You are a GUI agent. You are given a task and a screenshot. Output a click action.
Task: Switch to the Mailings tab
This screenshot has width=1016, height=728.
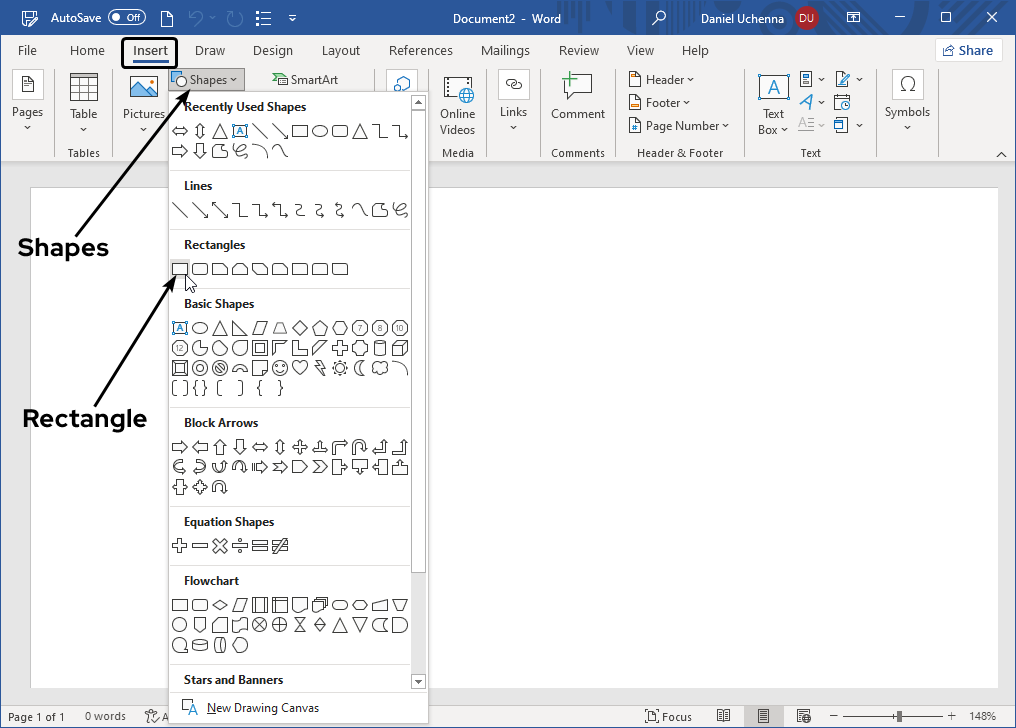pyautogui.click(x=505, y=51)
